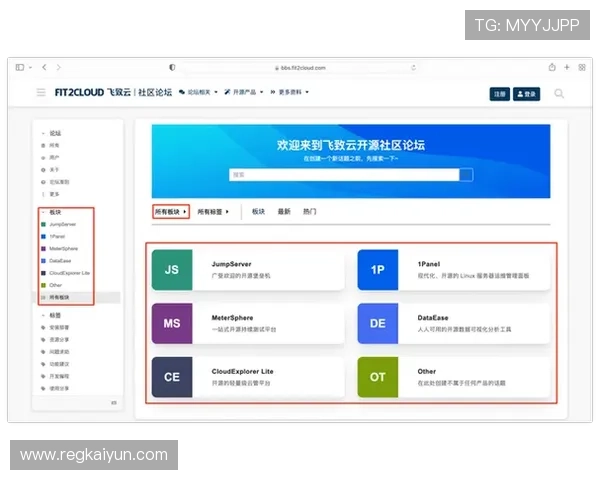
Task: Click the 注册 sign-up button
Action: point(499,94)
